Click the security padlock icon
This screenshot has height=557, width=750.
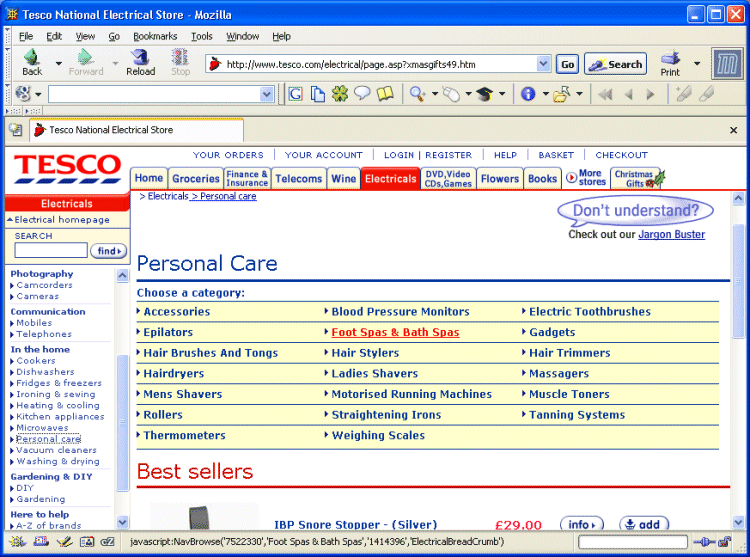point(725,542)
